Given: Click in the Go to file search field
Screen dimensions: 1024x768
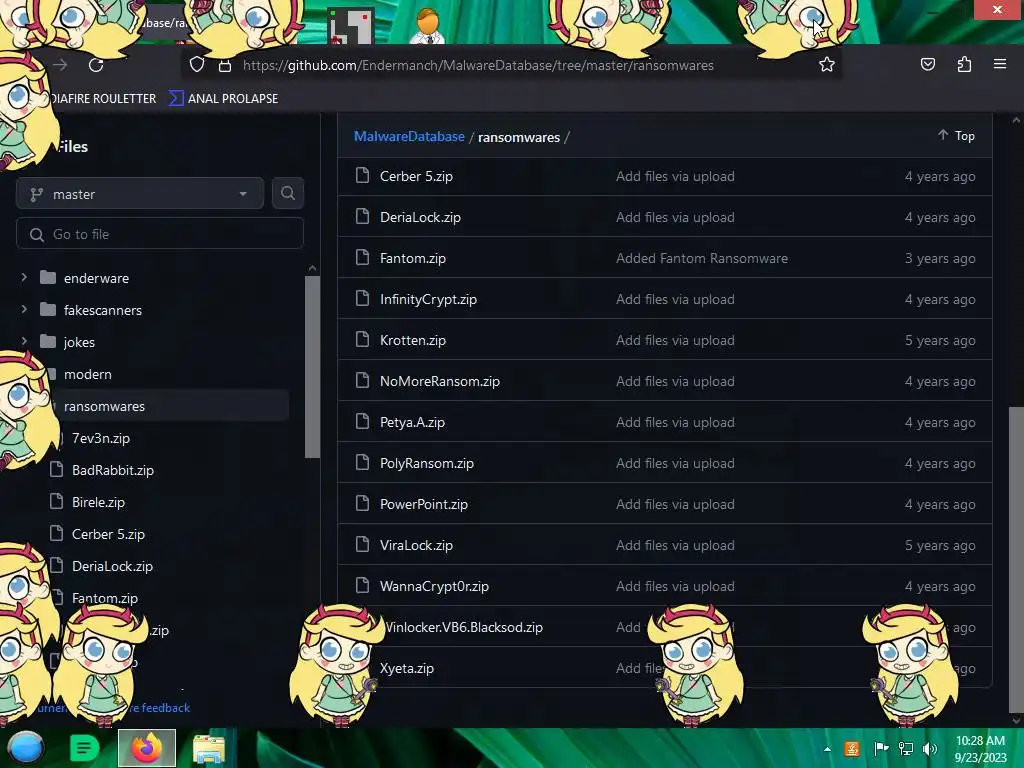Looking at the screenshot, I should 160,234.
